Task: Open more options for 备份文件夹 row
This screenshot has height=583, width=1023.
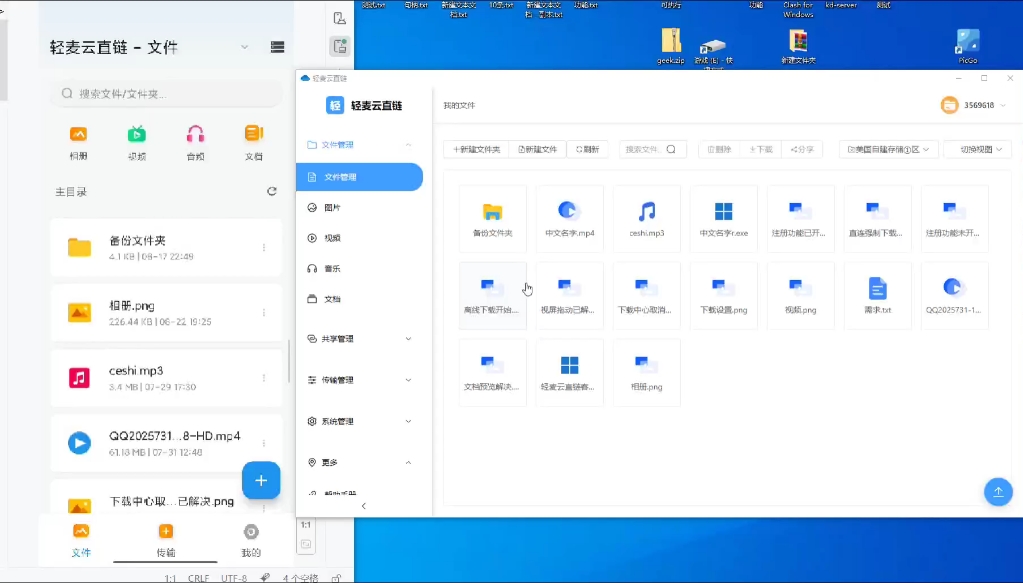Action: tap(264, 248)
